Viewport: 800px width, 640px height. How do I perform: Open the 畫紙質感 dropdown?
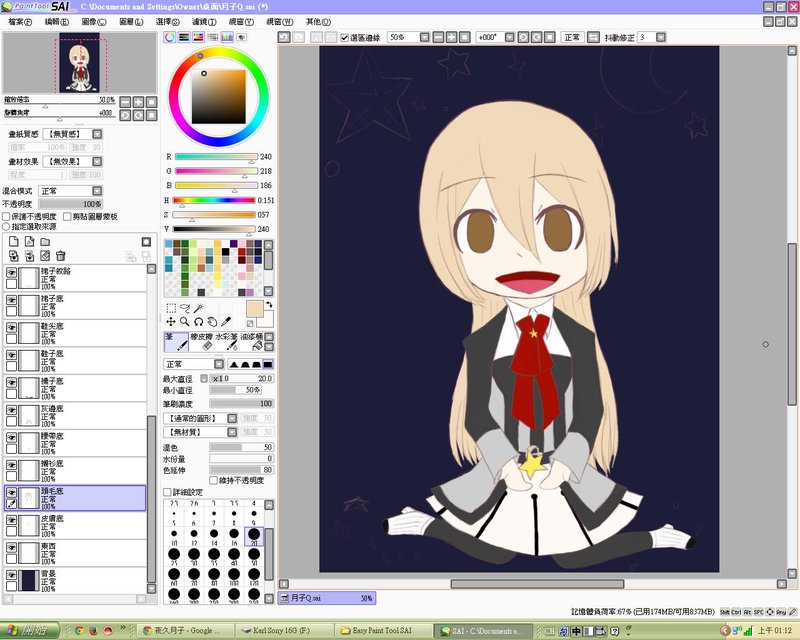click(x=97, y=134)
